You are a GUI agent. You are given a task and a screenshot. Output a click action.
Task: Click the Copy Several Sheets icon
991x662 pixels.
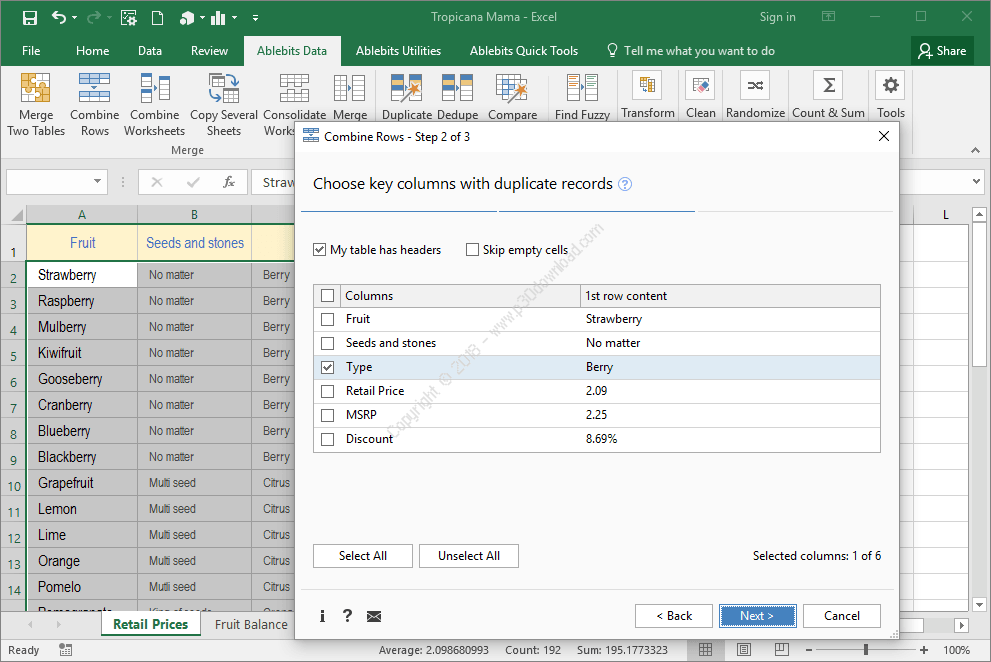[x=223, y=90]
